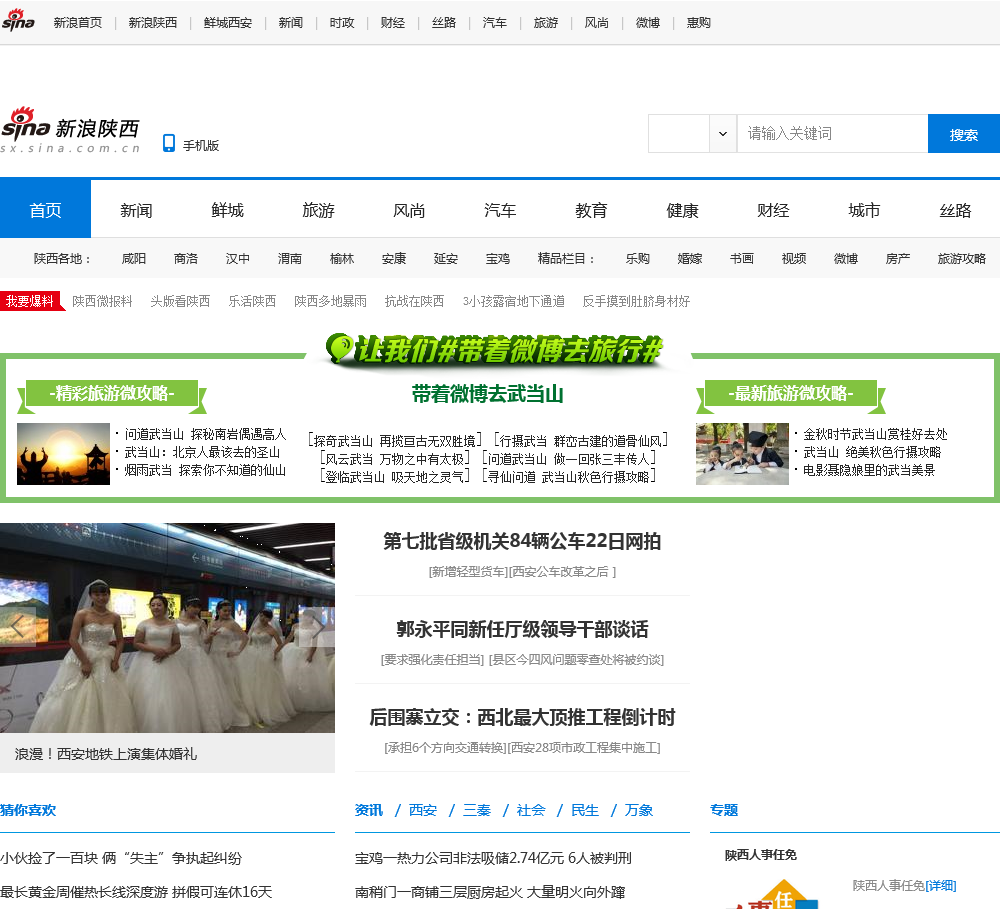The height and width of the screenshot is (909, 1000).
Task: Open headline 后围寨立交：西北最大顶推工程倒计时
Action: pyautogui.click(x=522, y=717)
